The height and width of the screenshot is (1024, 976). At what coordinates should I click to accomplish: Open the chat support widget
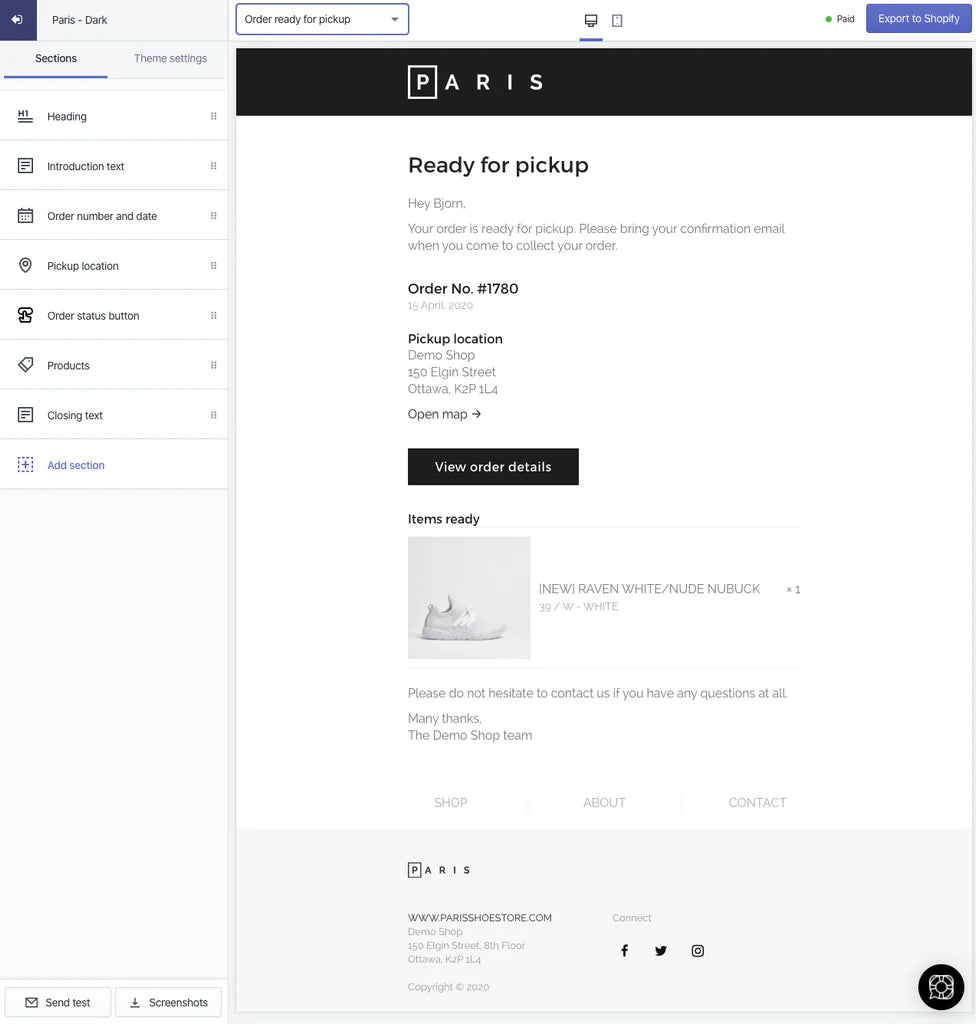[940, 987]
